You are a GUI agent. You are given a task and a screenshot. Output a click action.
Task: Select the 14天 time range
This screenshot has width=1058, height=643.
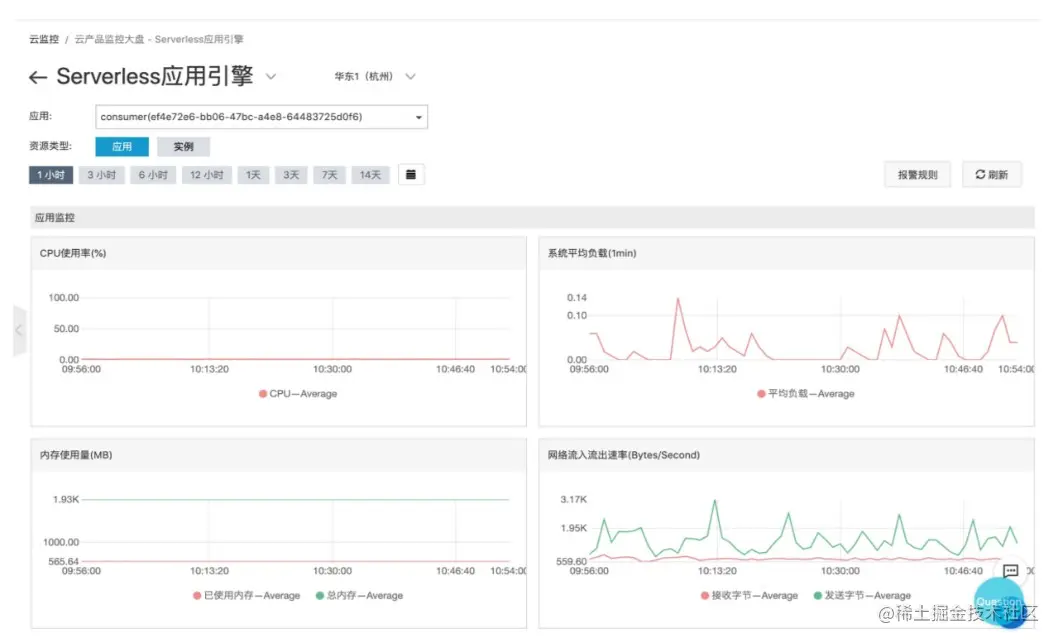pos(370,175)
